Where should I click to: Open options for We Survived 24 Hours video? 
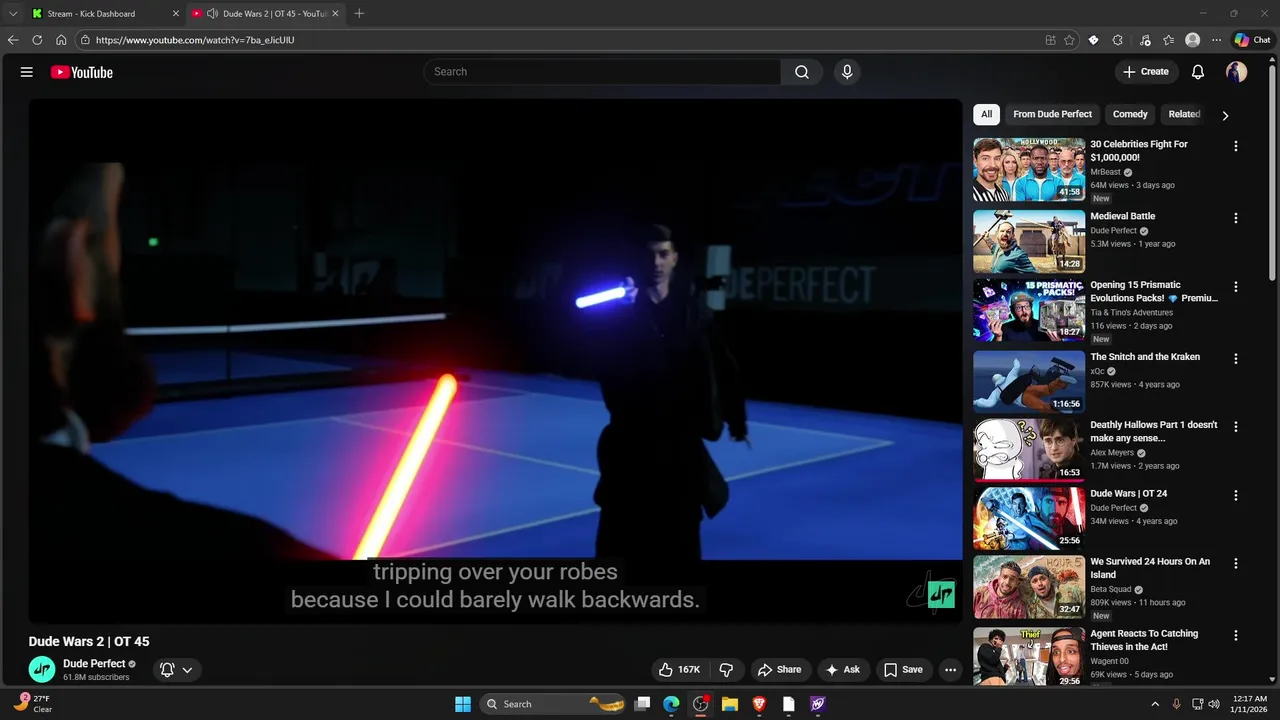coord(1236,564)
